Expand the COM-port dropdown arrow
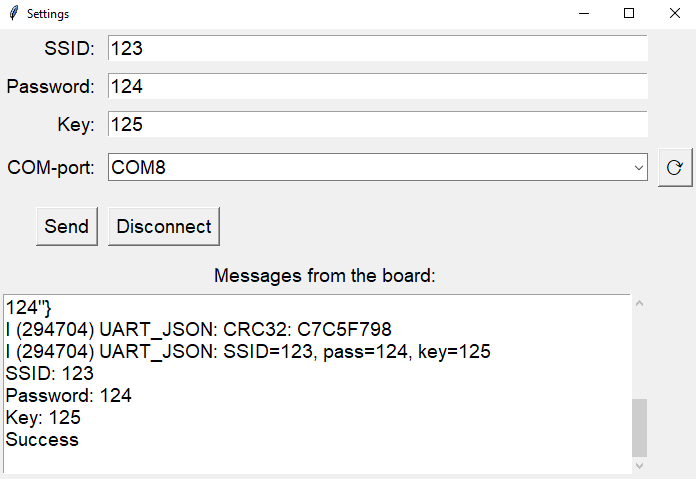This screenshot has width=696, height=479. (639, 167)
